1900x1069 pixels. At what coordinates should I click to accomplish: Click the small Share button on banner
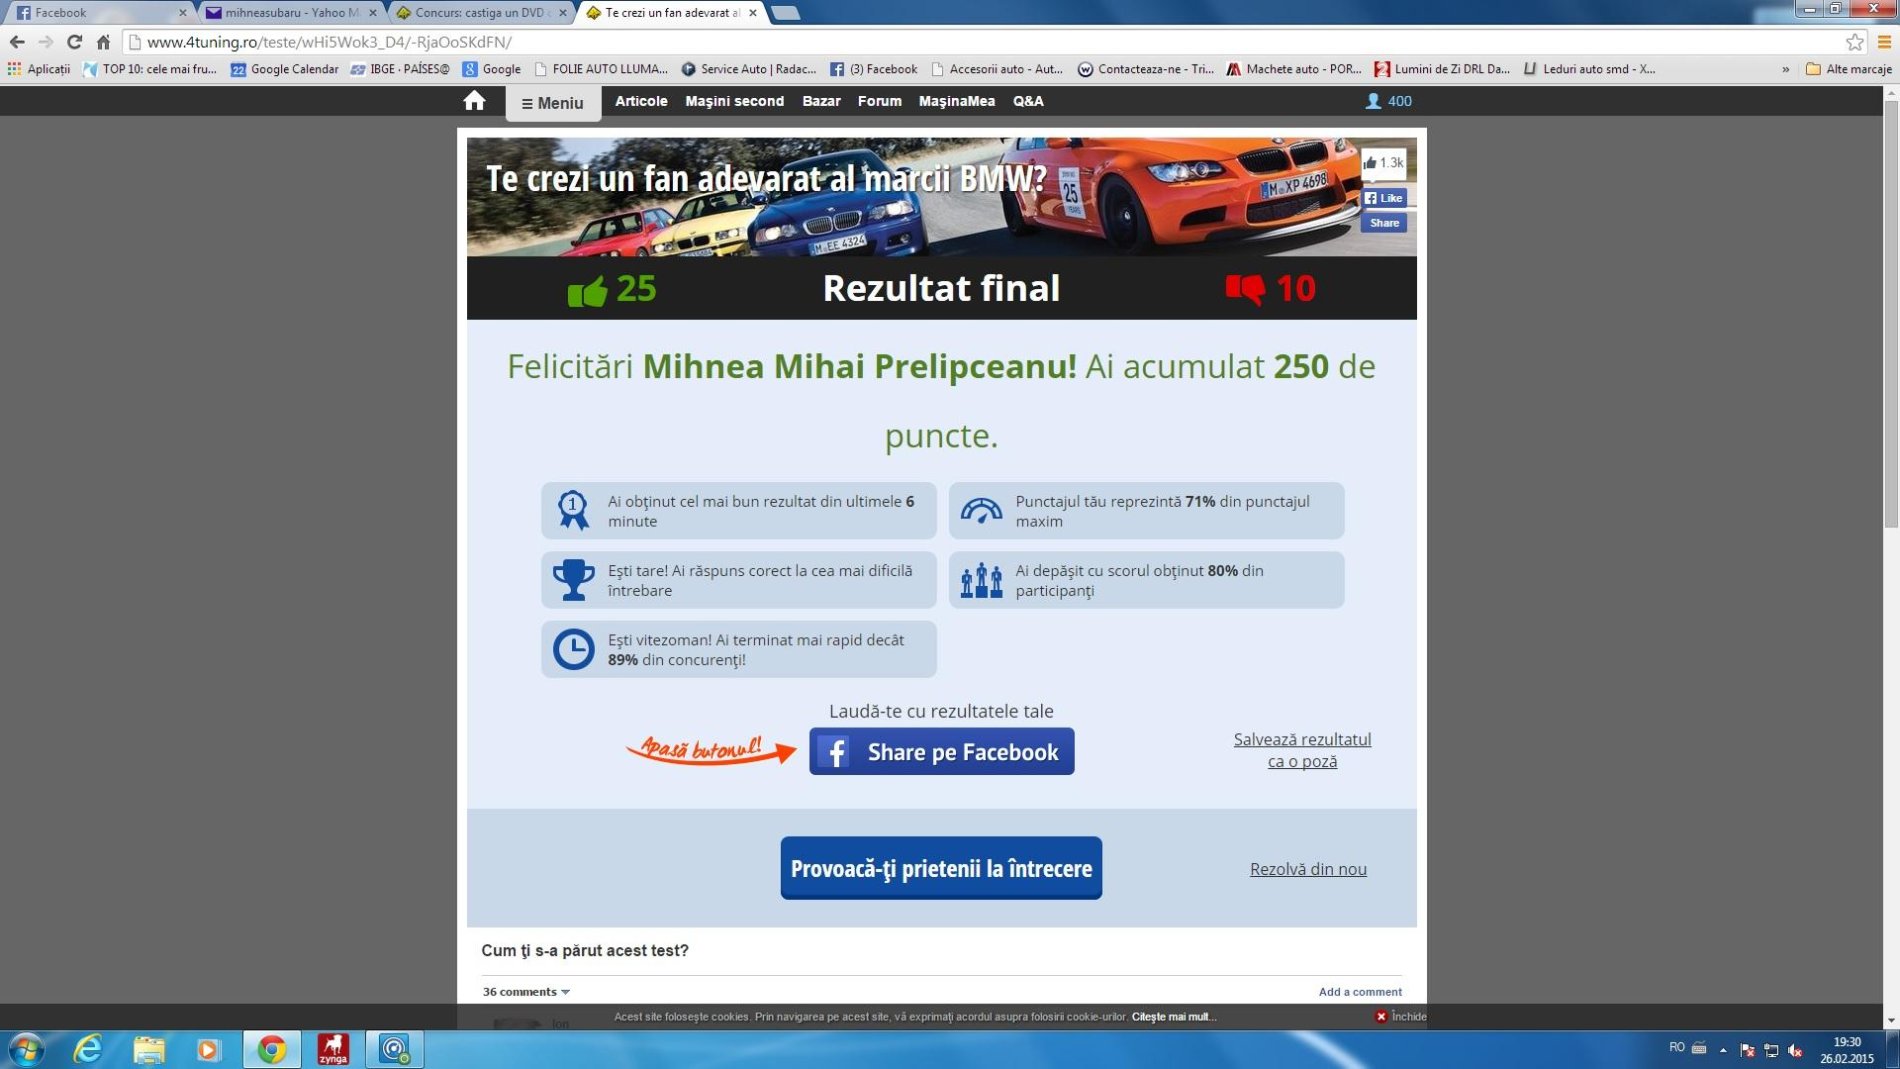(x=1383, y=223)
